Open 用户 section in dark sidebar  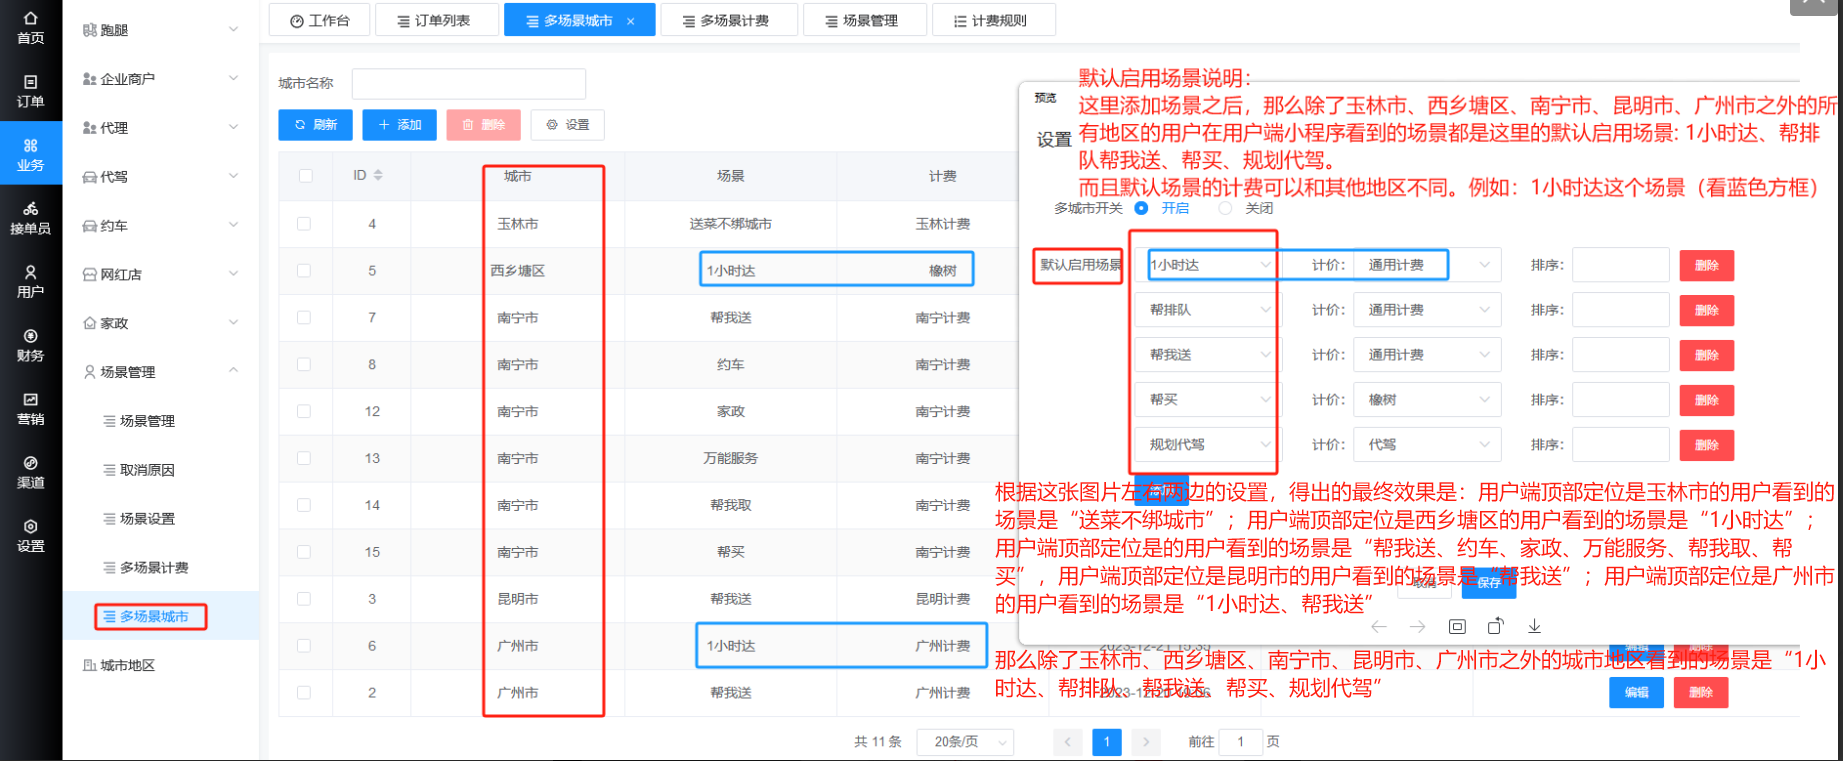tap(30, 282)
